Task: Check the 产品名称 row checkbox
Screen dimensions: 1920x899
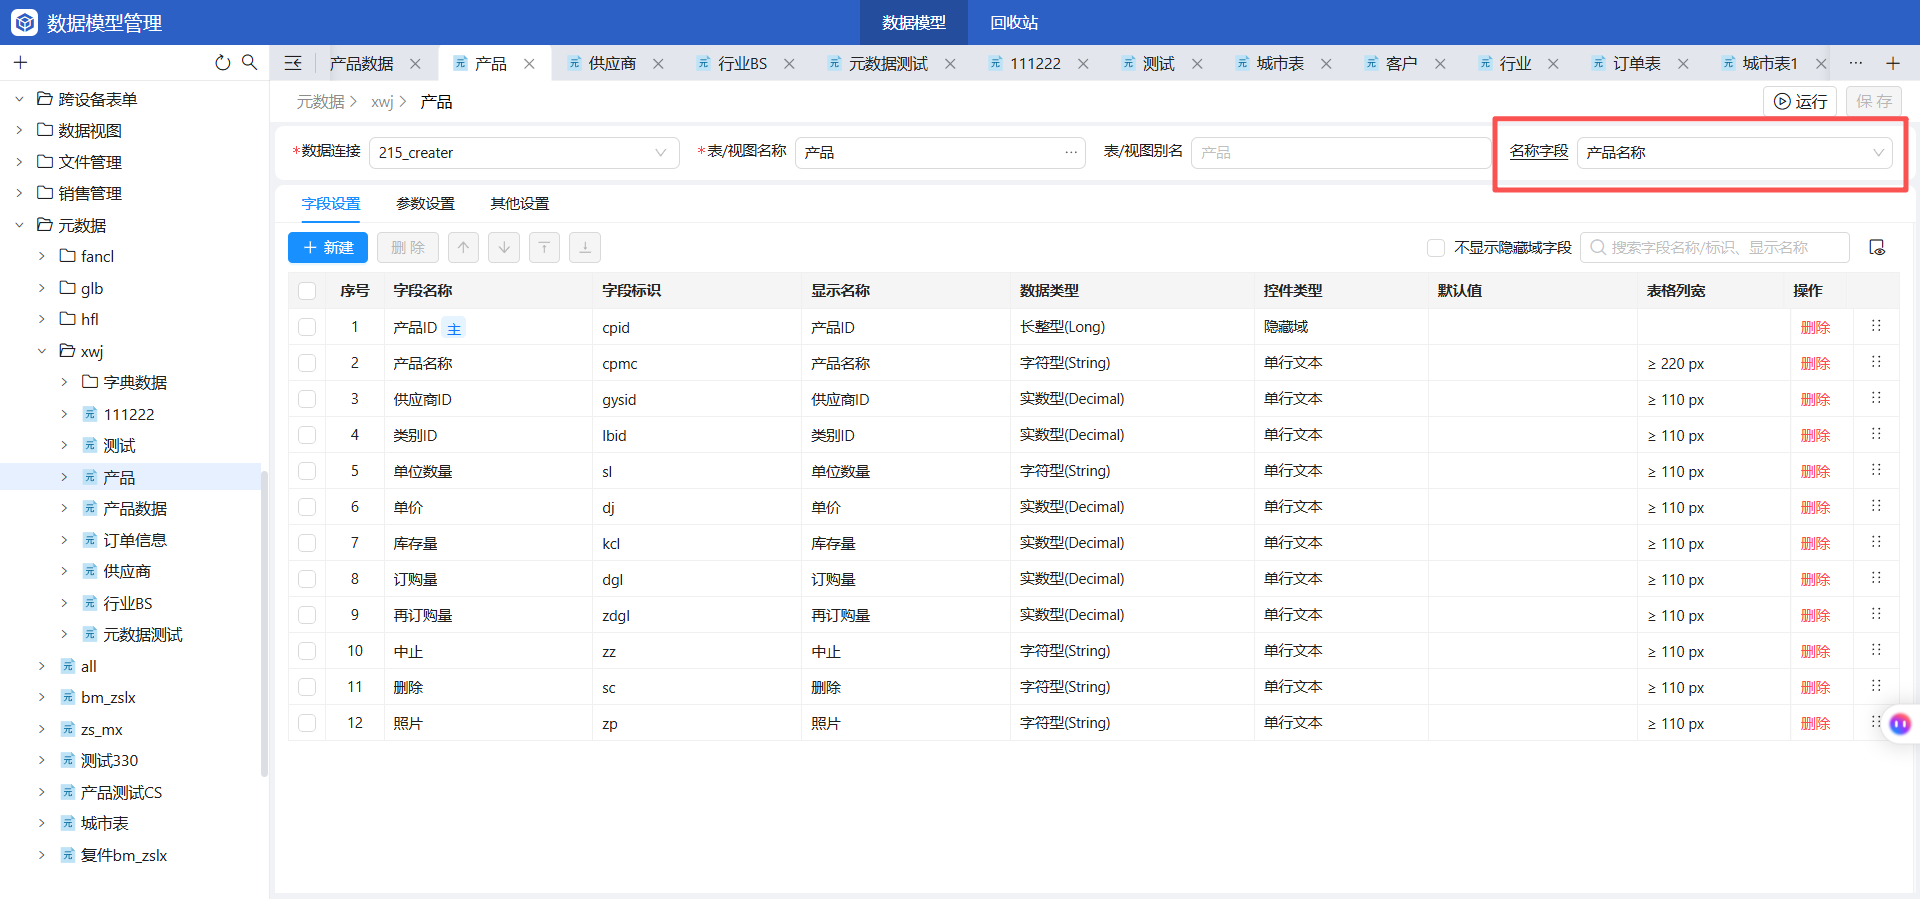Action: (x=307, y=363)
